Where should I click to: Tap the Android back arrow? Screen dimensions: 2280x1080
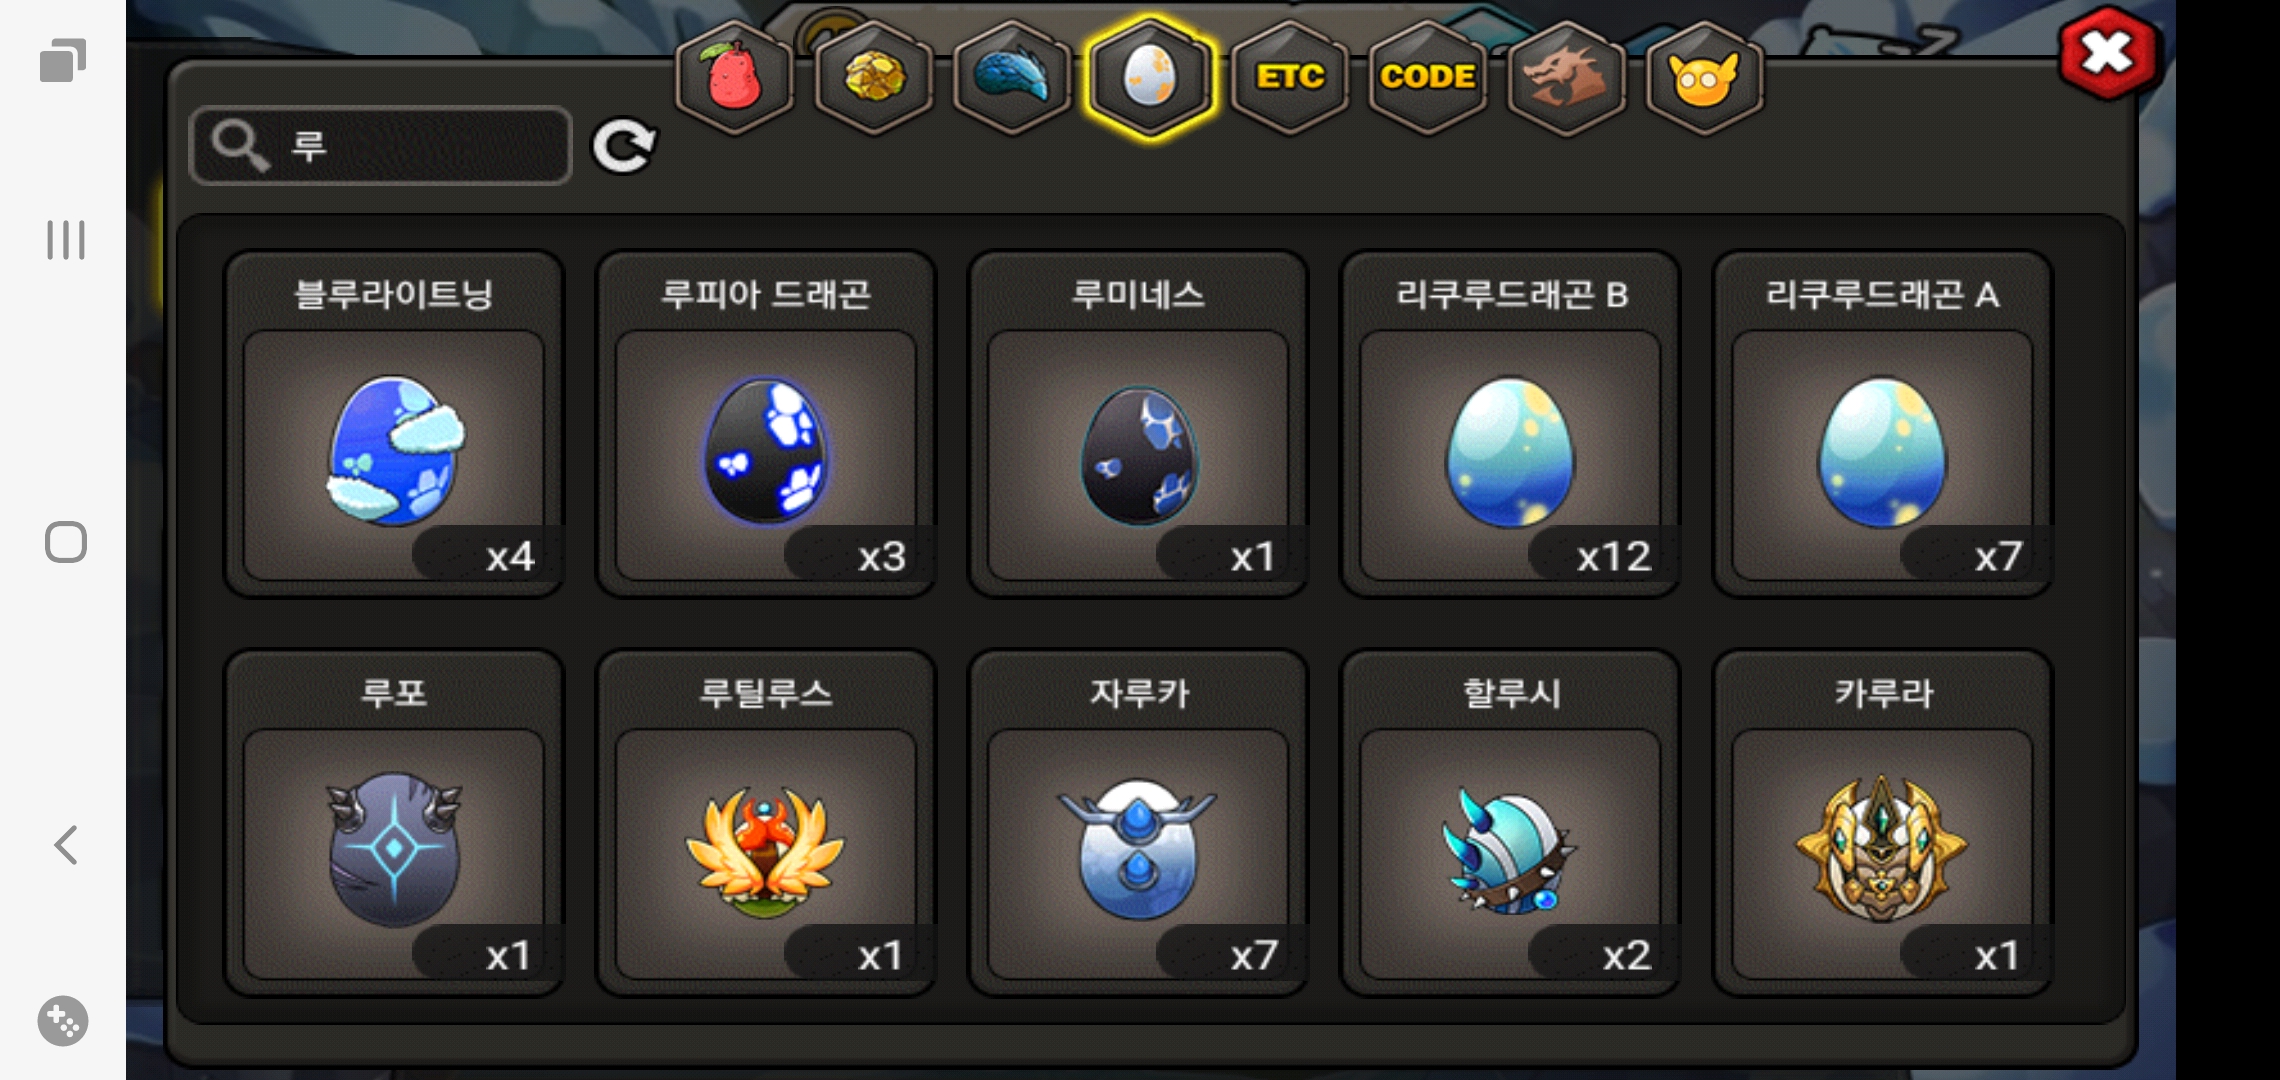(x=66, y=845)
